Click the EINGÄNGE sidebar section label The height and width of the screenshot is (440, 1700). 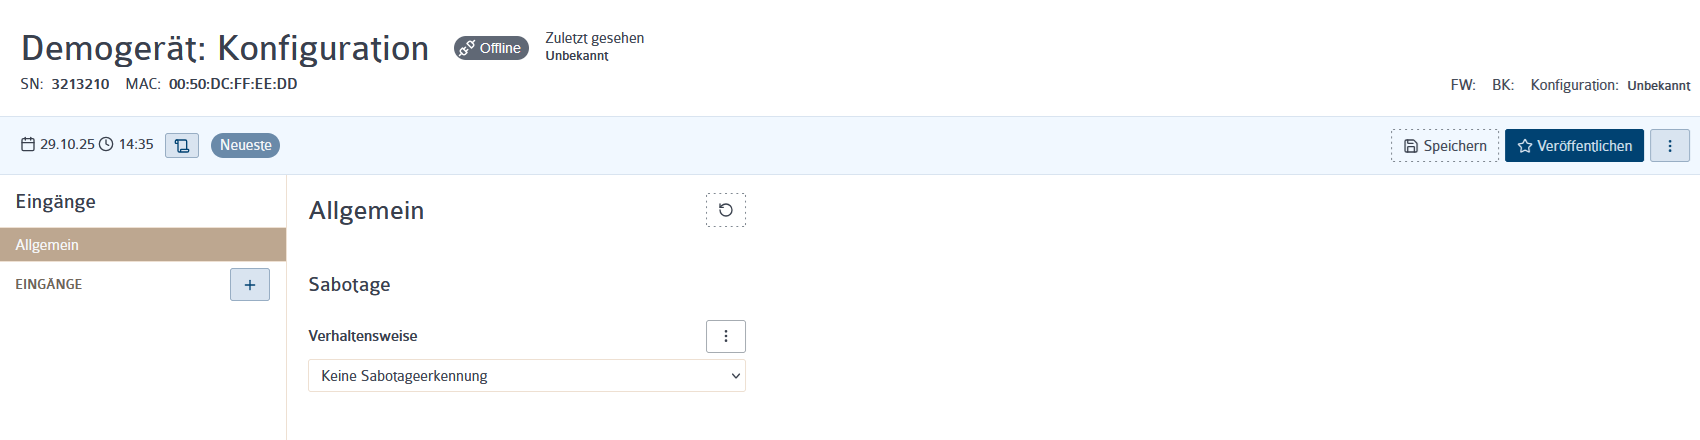pyautogui.click(x=49, y=284)
